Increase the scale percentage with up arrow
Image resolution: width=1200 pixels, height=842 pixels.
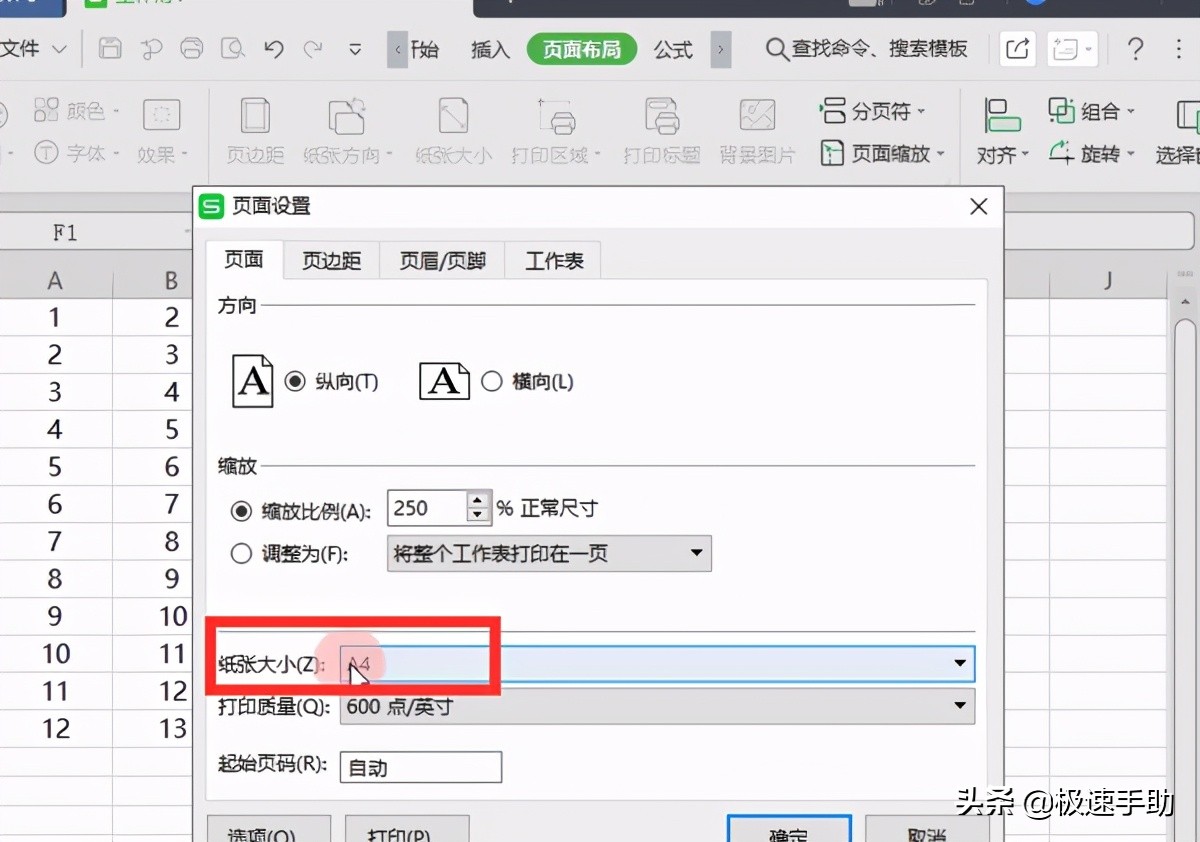tap(480, 500)
